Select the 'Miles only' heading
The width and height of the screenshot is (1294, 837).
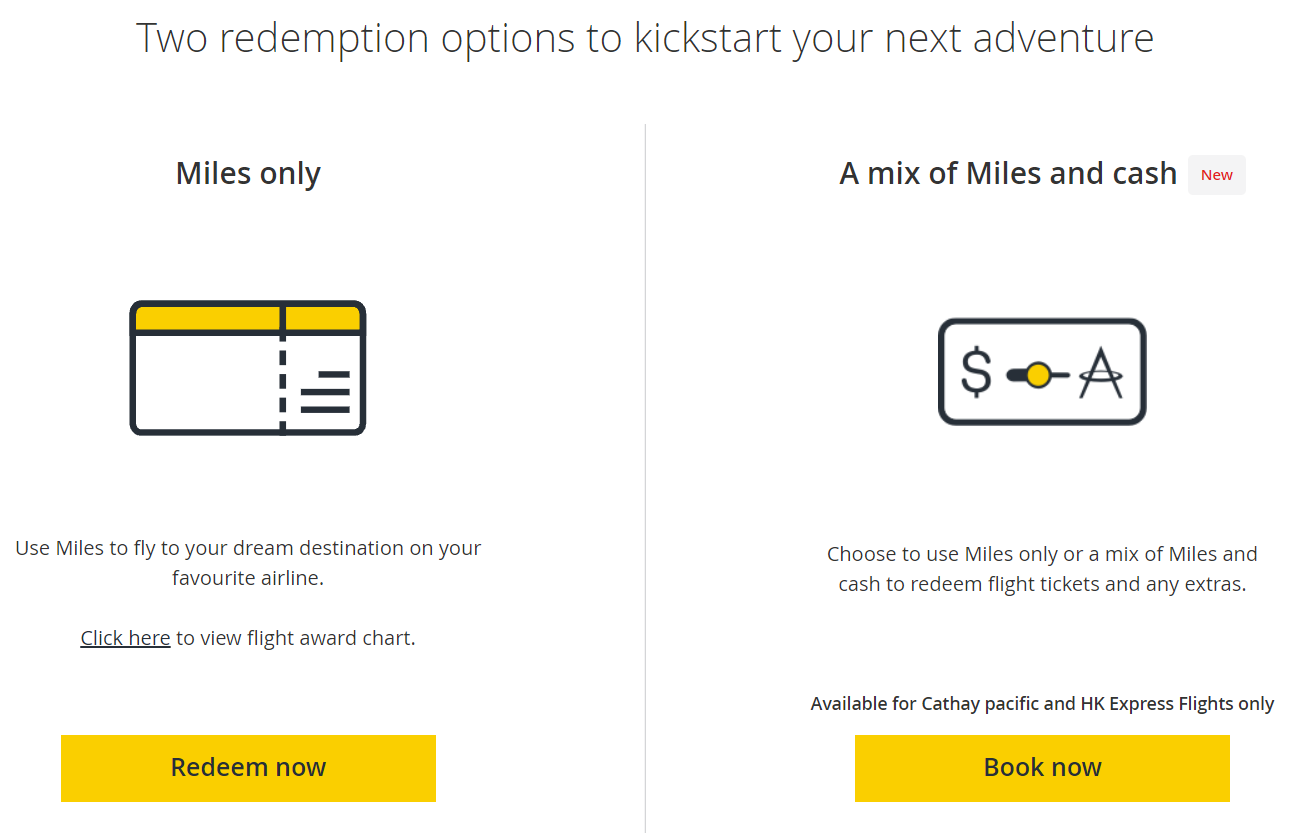click(x=248, y=173)
